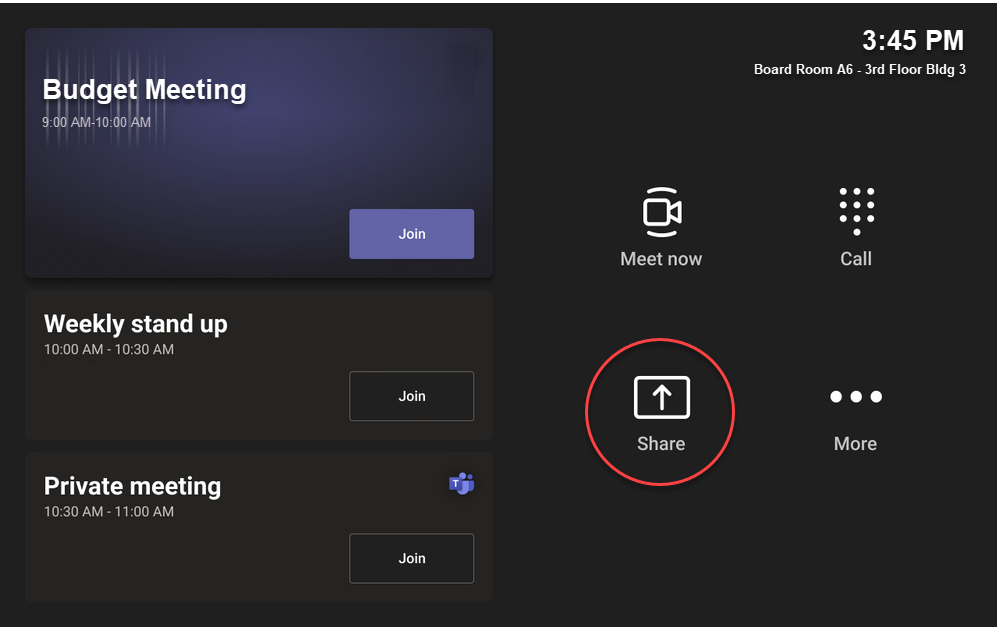Select the upward arrow inside Share

point(660,396)
